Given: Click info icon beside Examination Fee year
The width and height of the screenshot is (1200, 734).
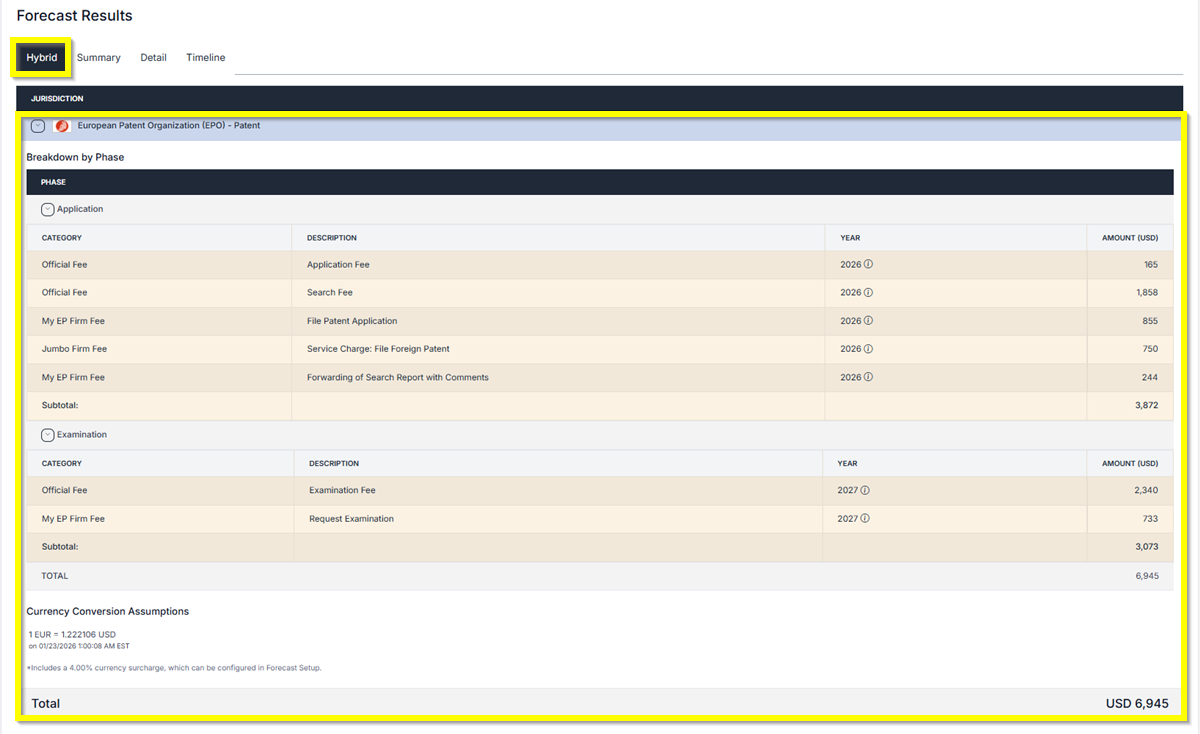Looking at the screenshot, I should (x=865, y=491).
